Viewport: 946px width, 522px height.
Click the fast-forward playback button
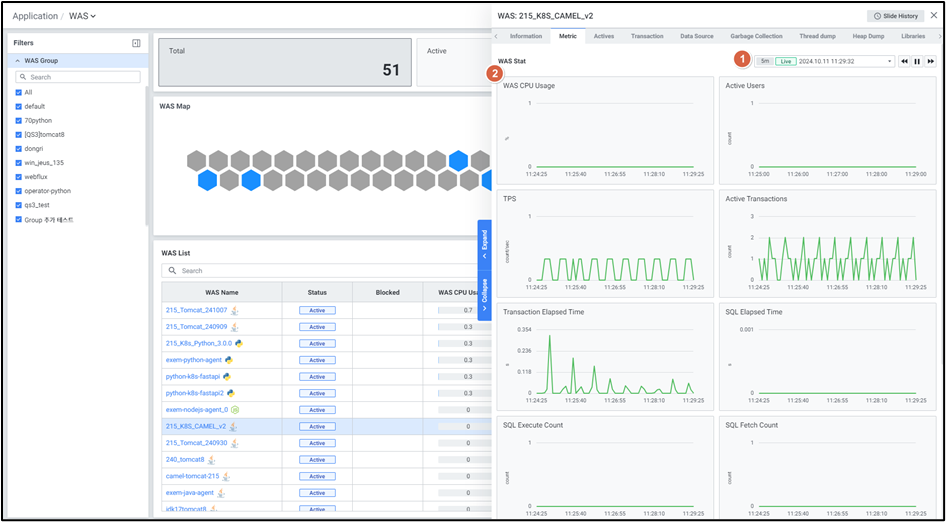click(930, 61)
